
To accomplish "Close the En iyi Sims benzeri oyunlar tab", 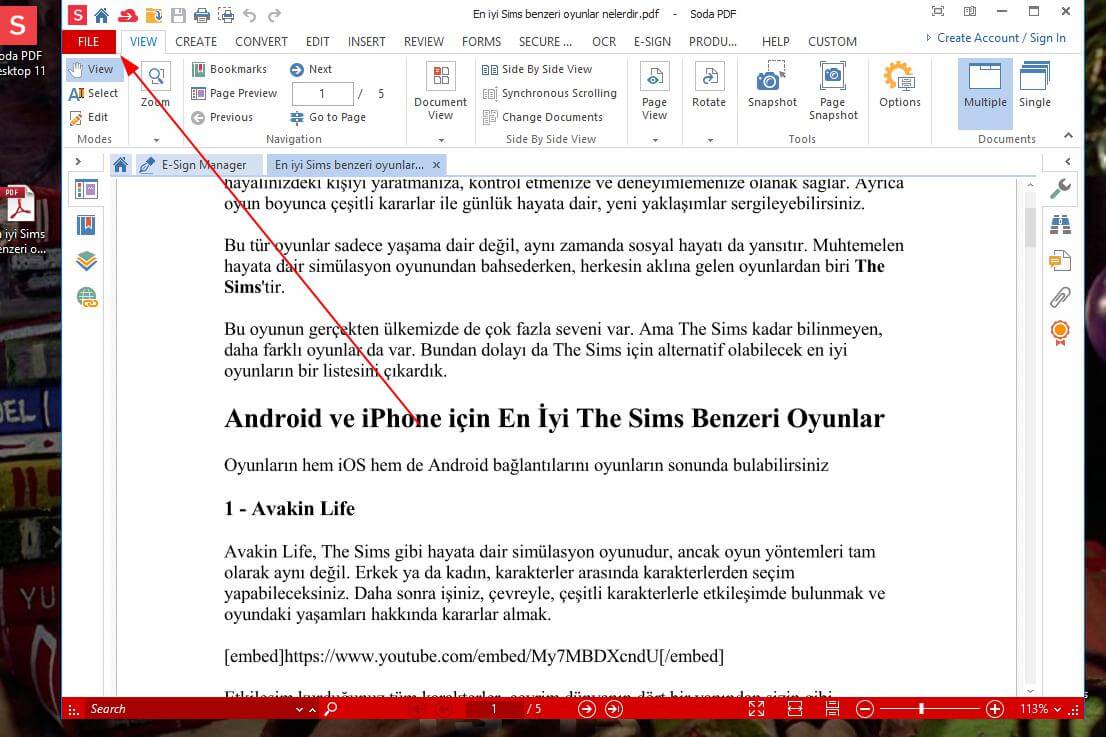I will tap(437, 165).
